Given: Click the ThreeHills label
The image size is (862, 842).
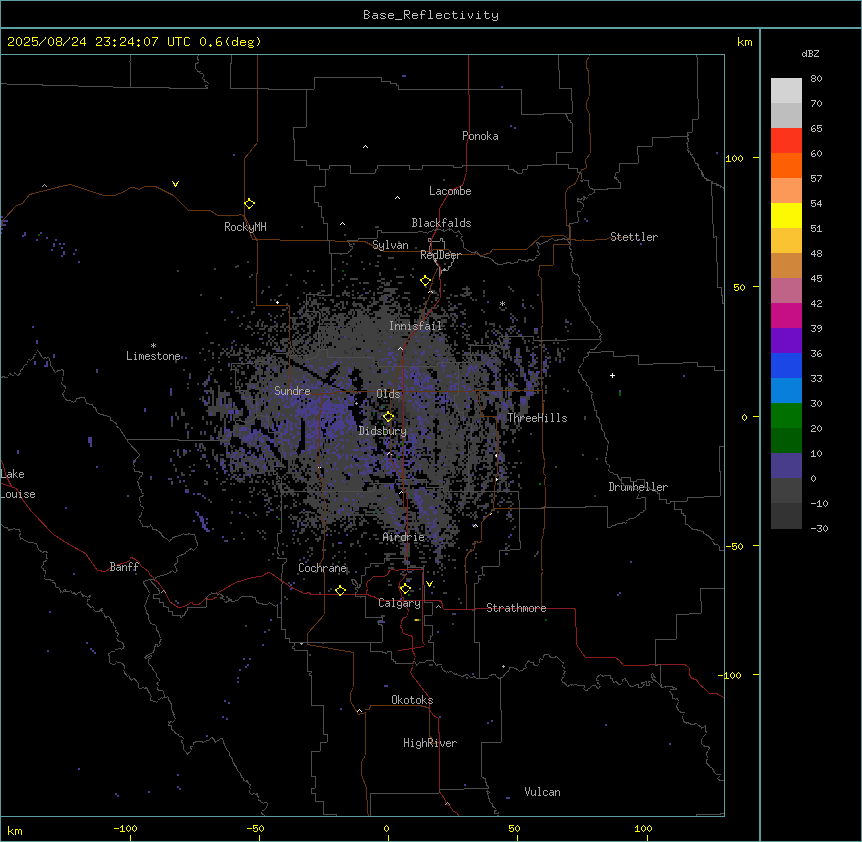Looking at the screenshot, I should 537,418.
